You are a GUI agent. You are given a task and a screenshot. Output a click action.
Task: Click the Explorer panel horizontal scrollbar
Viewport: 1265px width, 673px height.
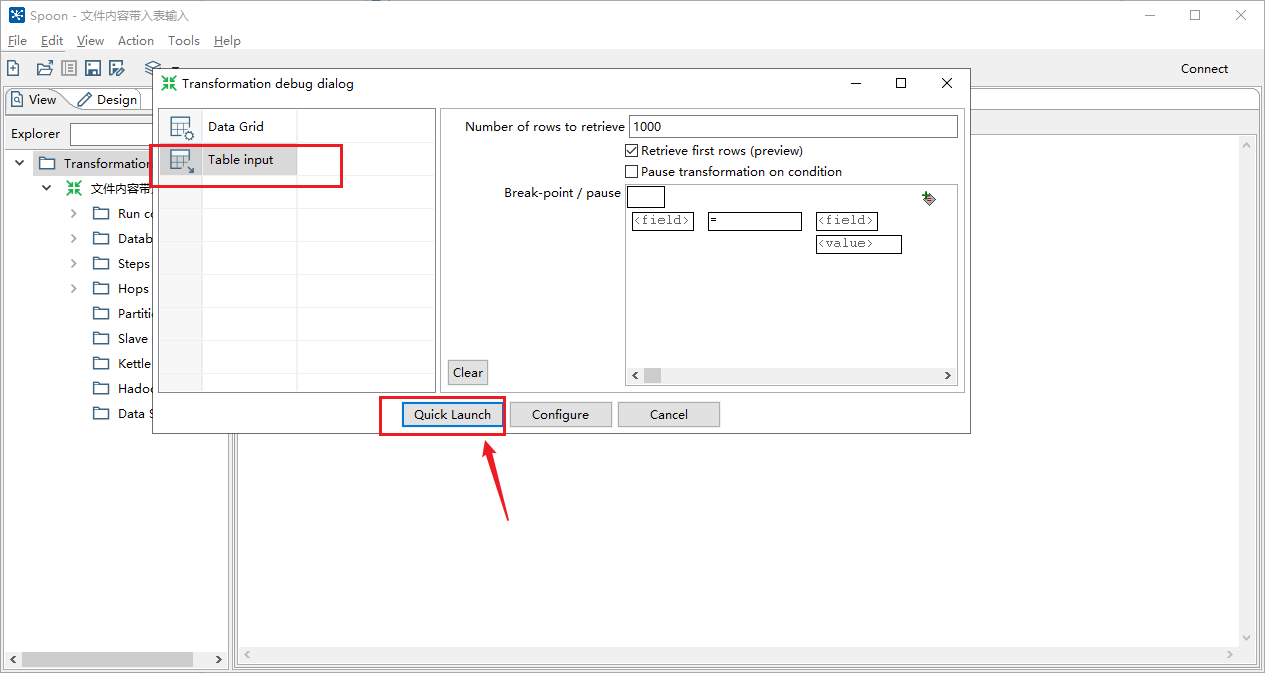tap(107, 660)
